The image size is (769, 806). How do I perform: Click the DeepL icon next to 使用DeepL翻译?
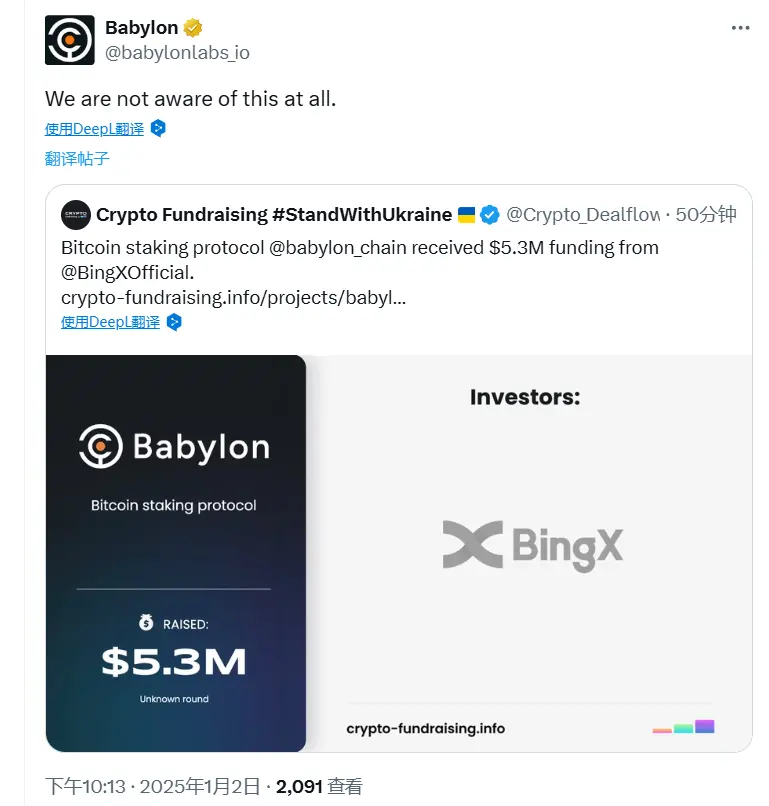[x=158, y=128]
